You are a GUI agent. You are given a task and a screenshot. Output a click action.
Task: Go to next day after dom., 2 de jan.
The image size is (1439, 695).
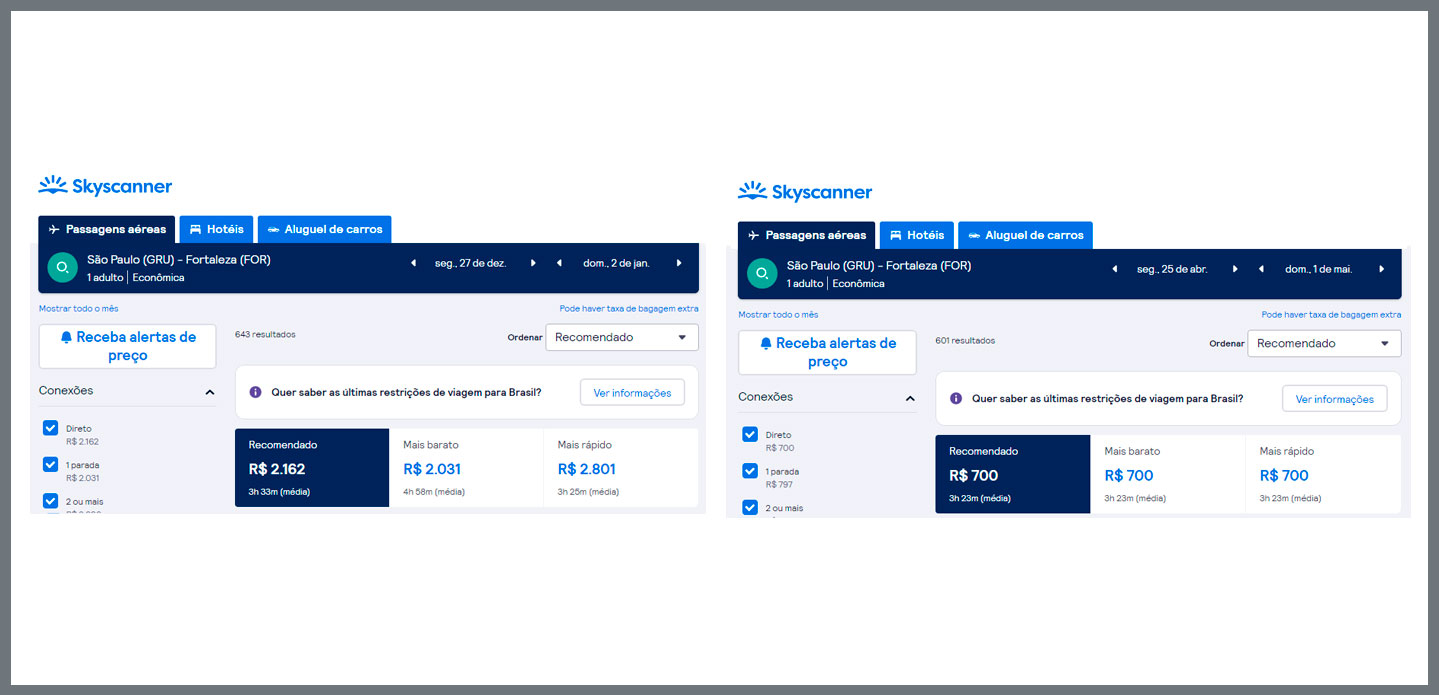679,263
